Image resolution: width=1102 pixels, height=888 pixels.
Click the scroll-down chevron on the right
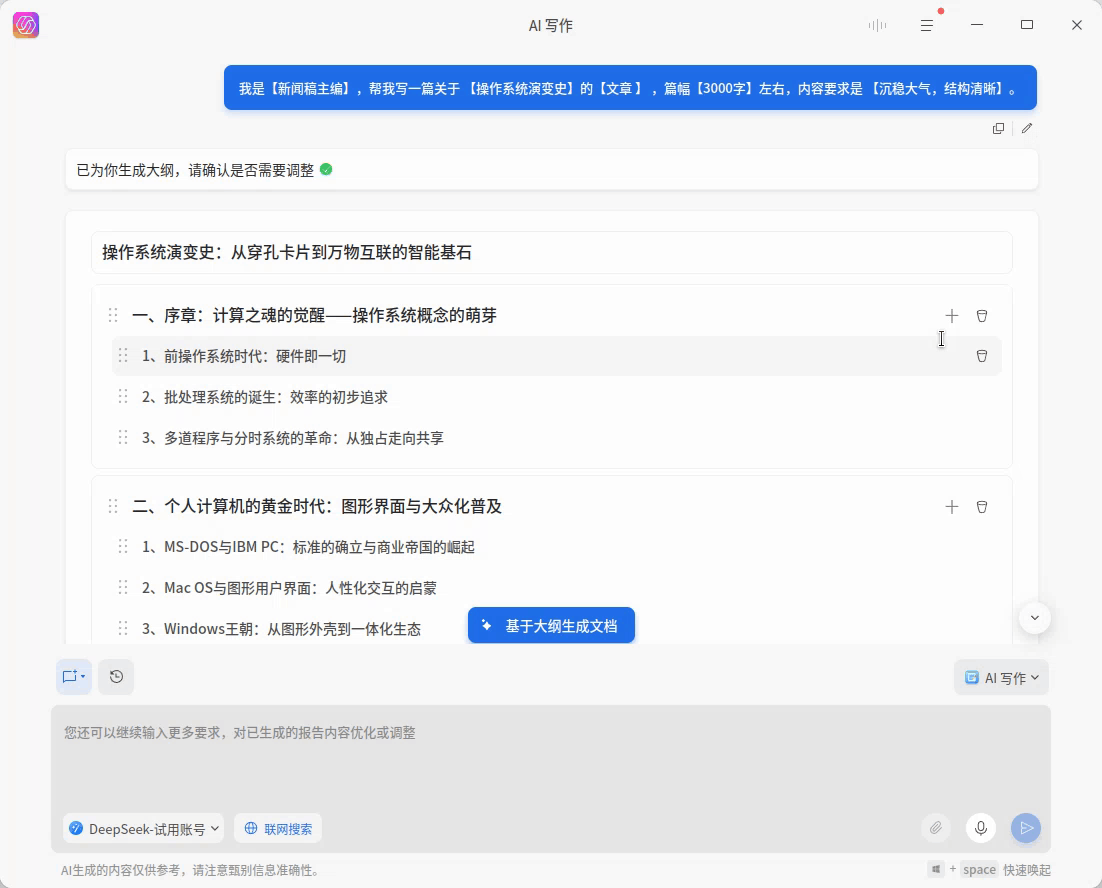(1035, 618)
